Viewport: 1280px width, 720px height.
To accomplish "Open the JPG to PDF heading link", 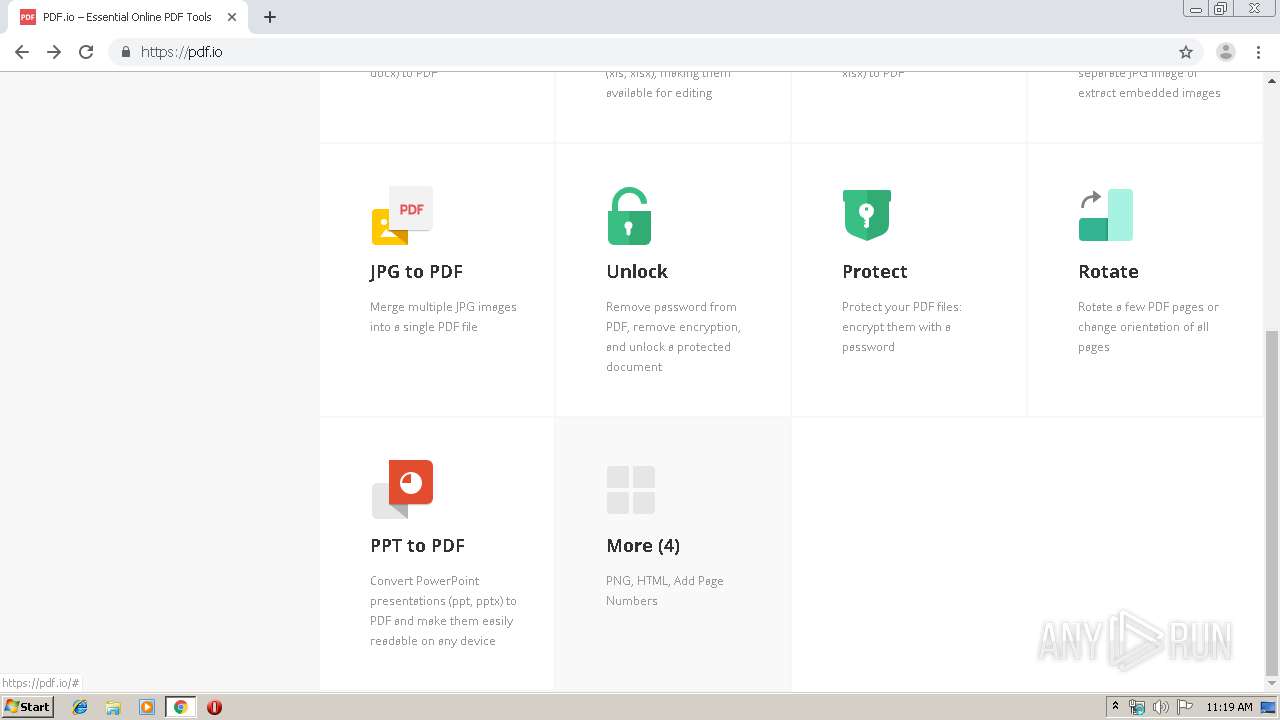I will pos(416,272).
